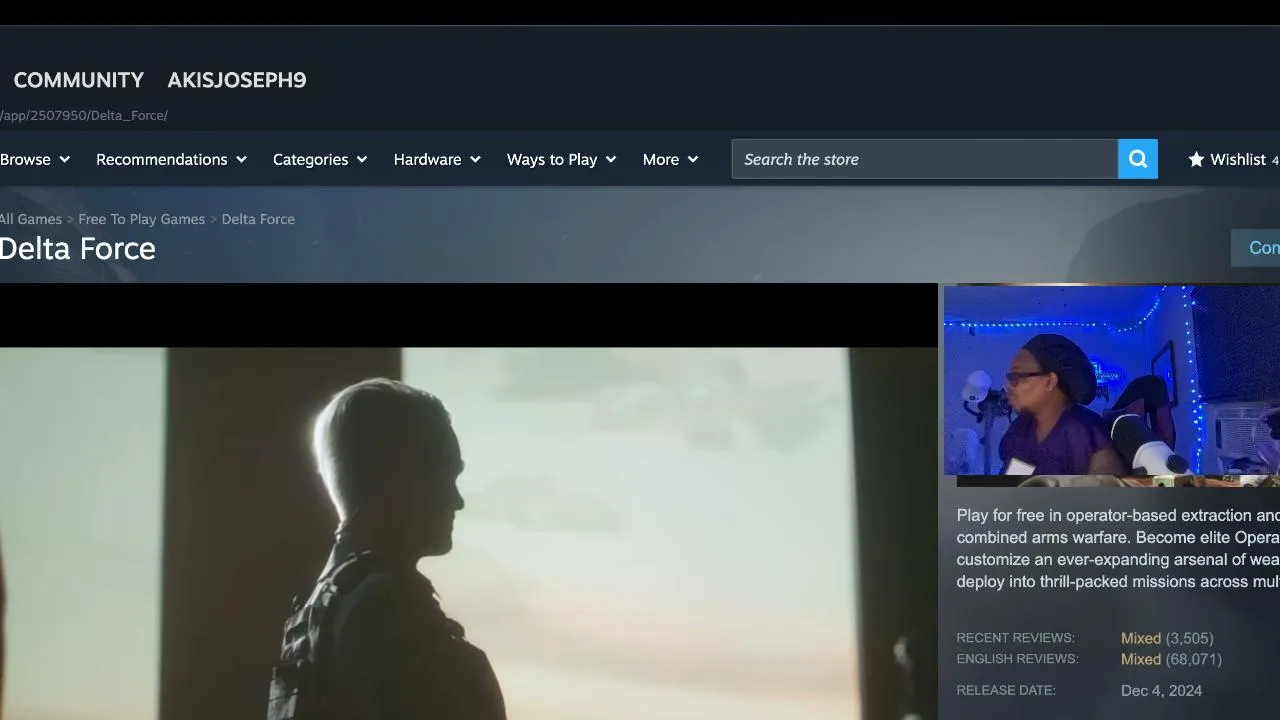
Task: Expand the Browse dropdown chevron
Action: pos(64,159)
